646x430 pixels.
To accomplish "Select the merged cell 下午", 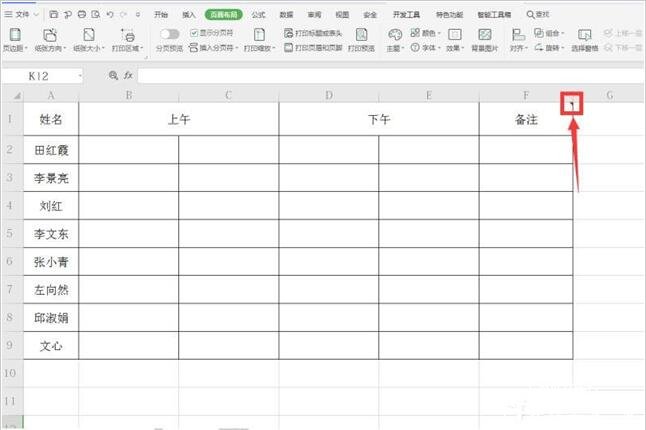I will pyautogui.click(x=379, y=119).
